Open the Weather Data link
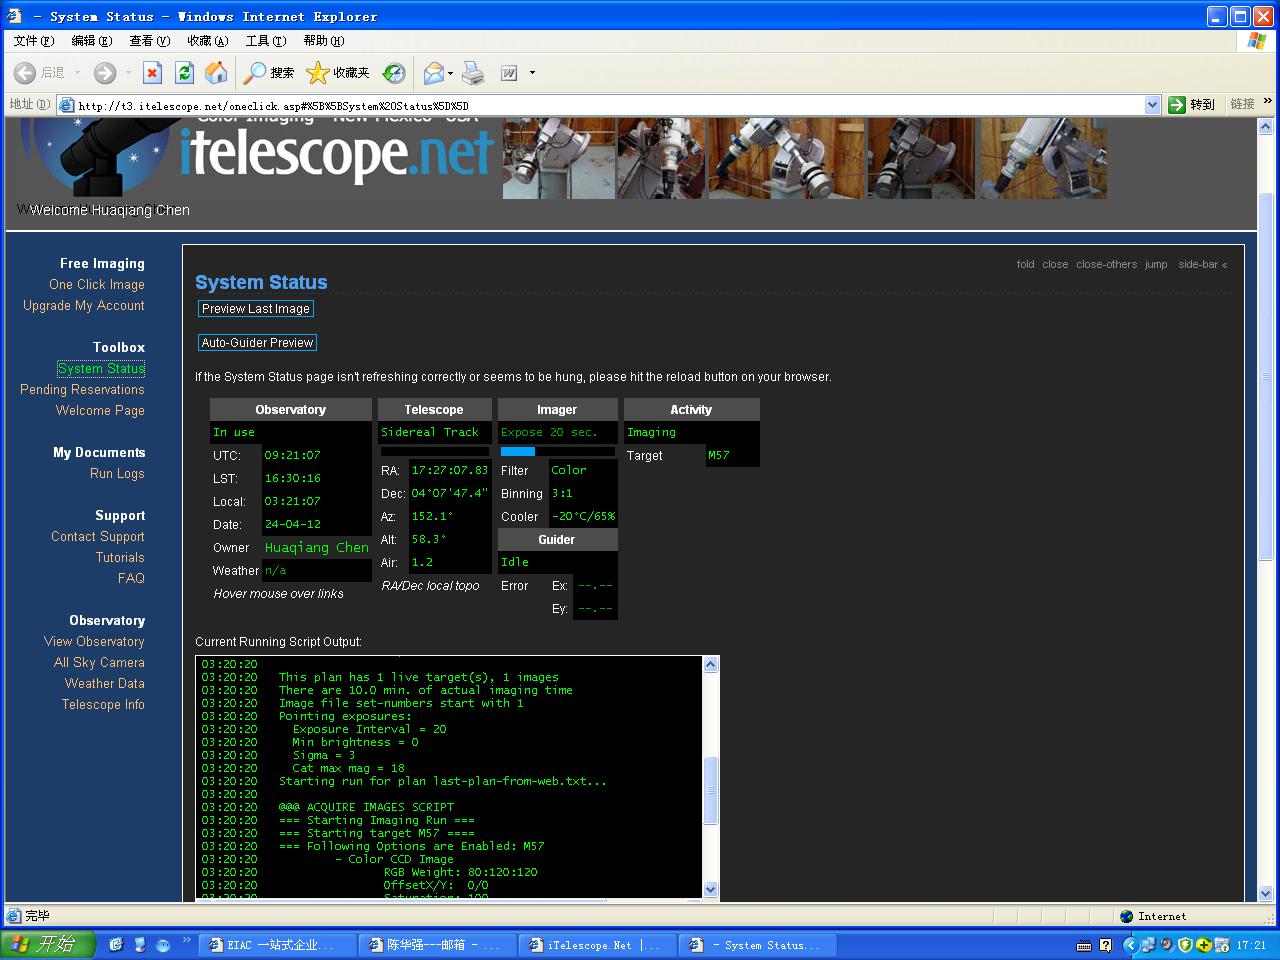The image size is (1280, 960). pyautogui.click(x=105, y=684)
